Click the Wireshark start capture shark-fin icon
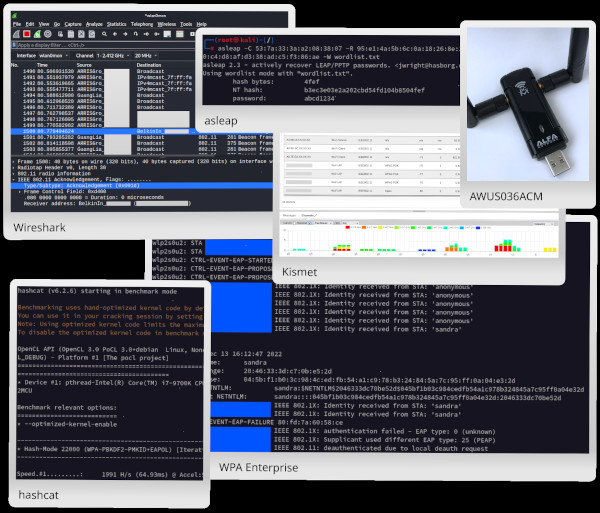Image resolution: width=600 pixels, height=513 pixels. pyautogui.click(x=16, y=34)
